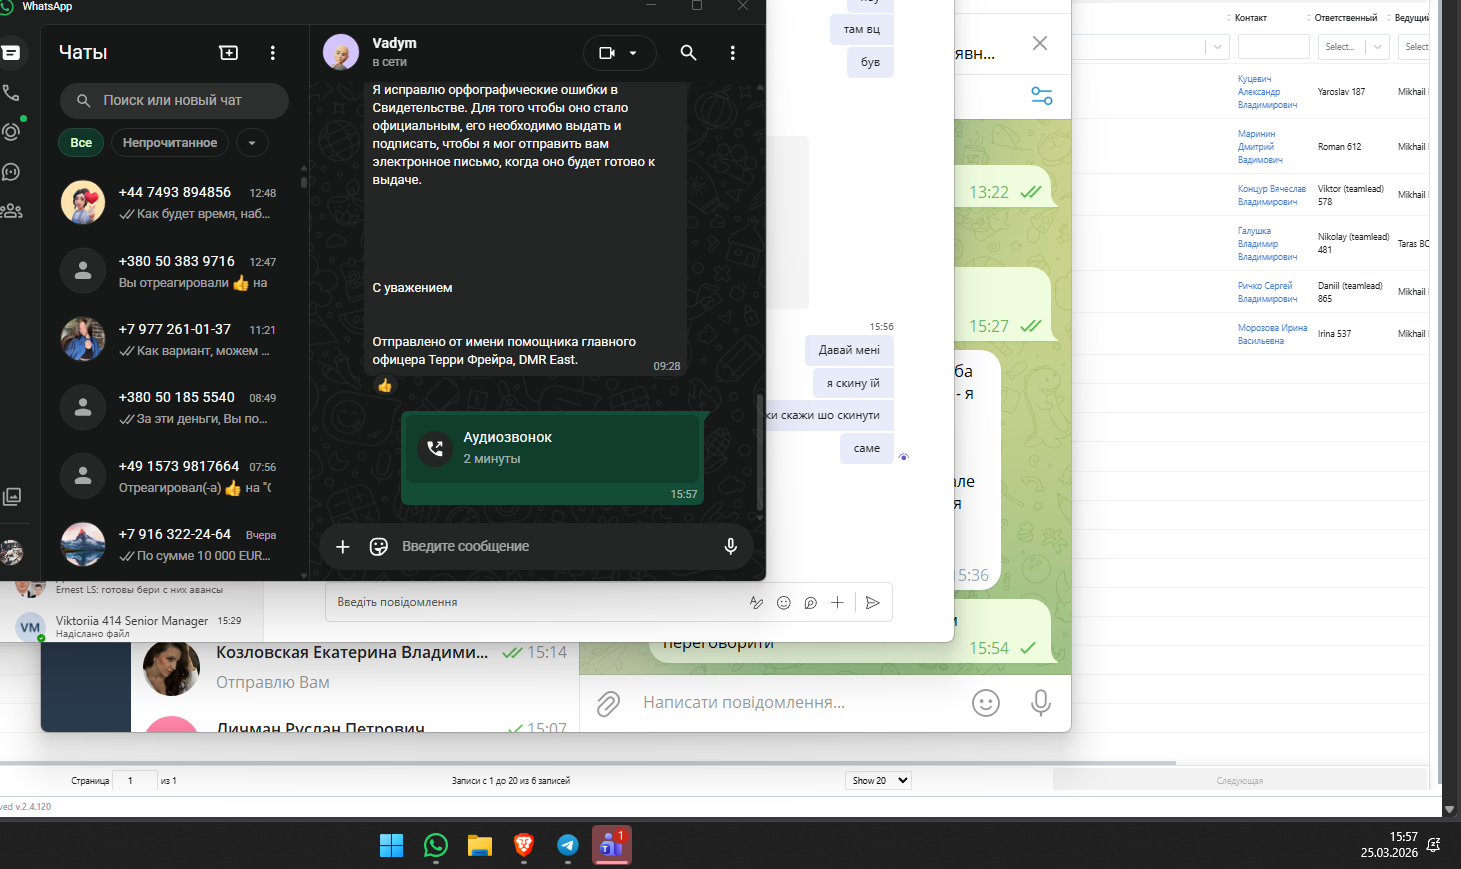The image size is (1461, 869).
Task: Open the plus actions menu in Teams compose box
Action: pos(838,603)
